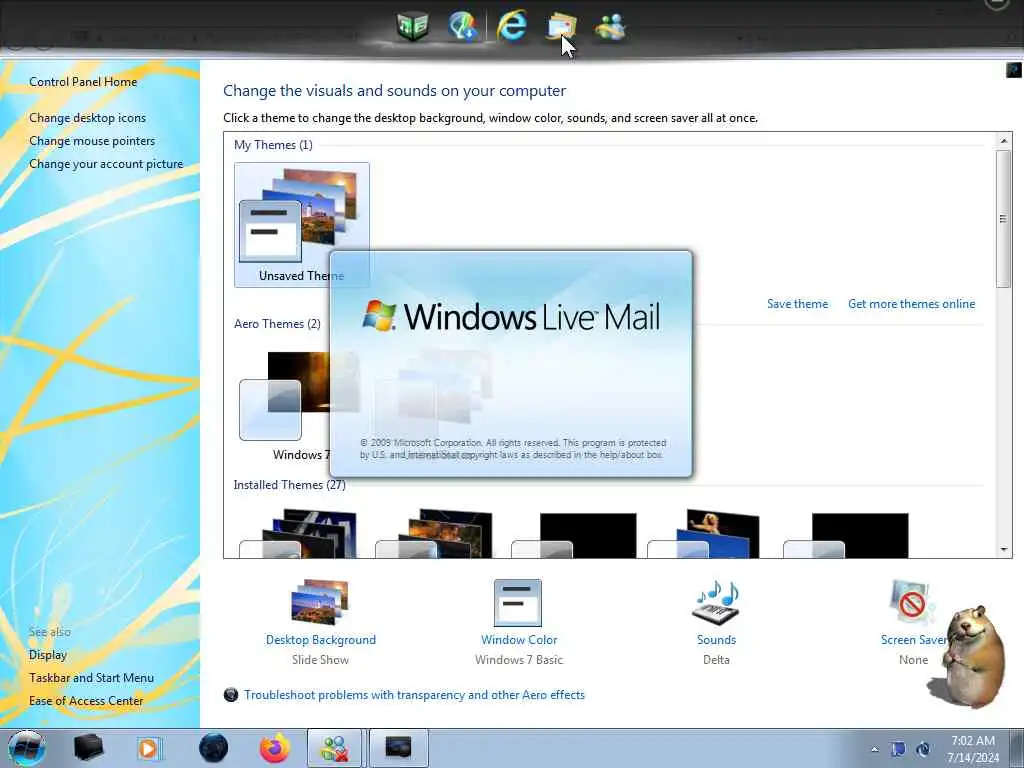Open Change mouse pointers link
The height and width of the screenshot is (768, 1024).
click(x=92, y=141)
